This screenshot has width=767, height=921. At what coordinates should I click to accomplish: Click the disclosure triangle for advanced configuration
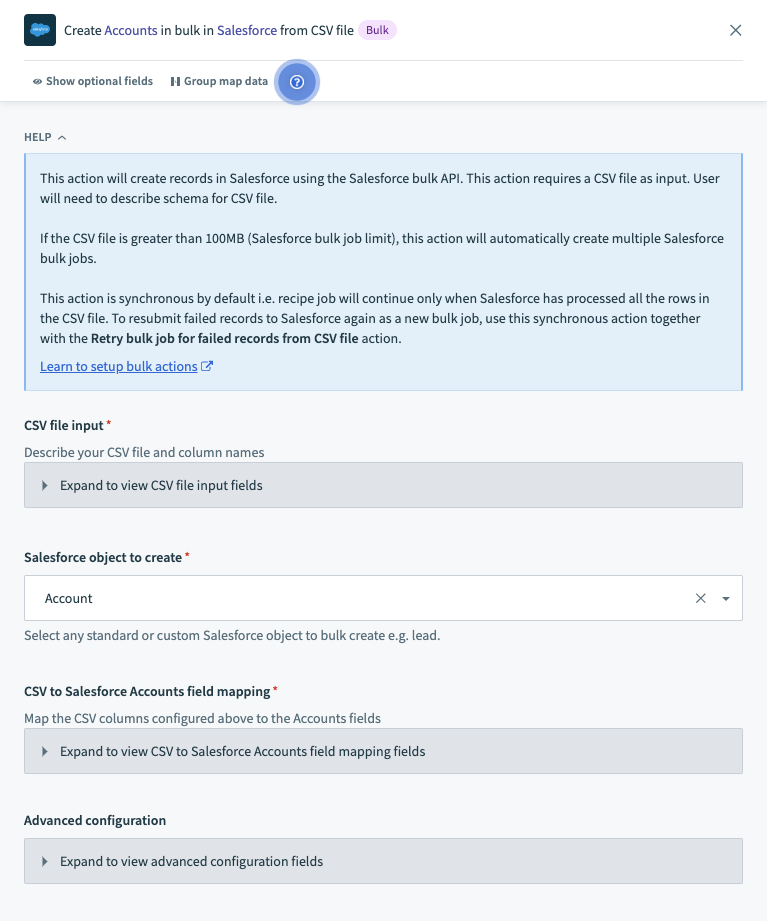coord(45,860)
